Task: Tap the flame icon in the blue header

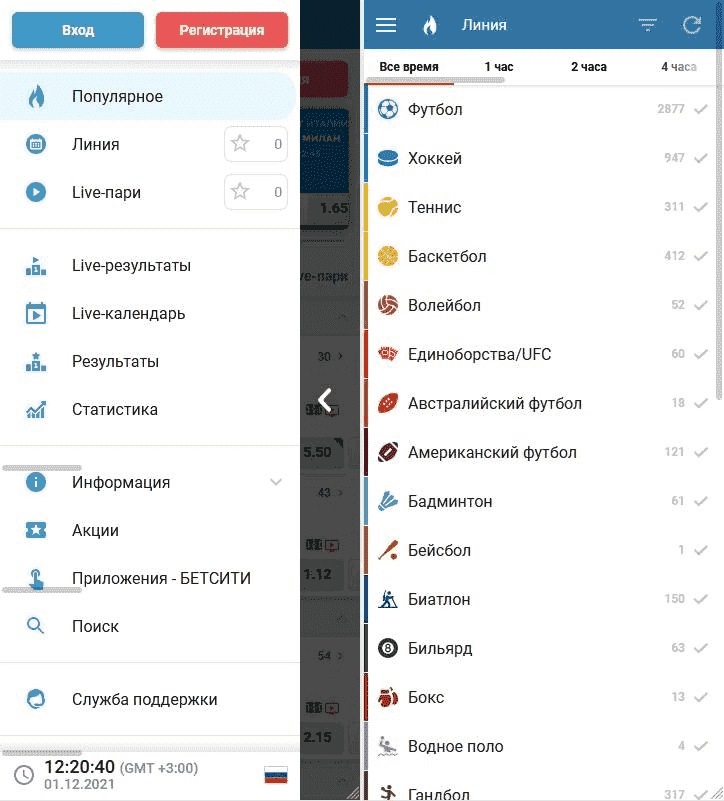Action: click(x=430, y=25)
